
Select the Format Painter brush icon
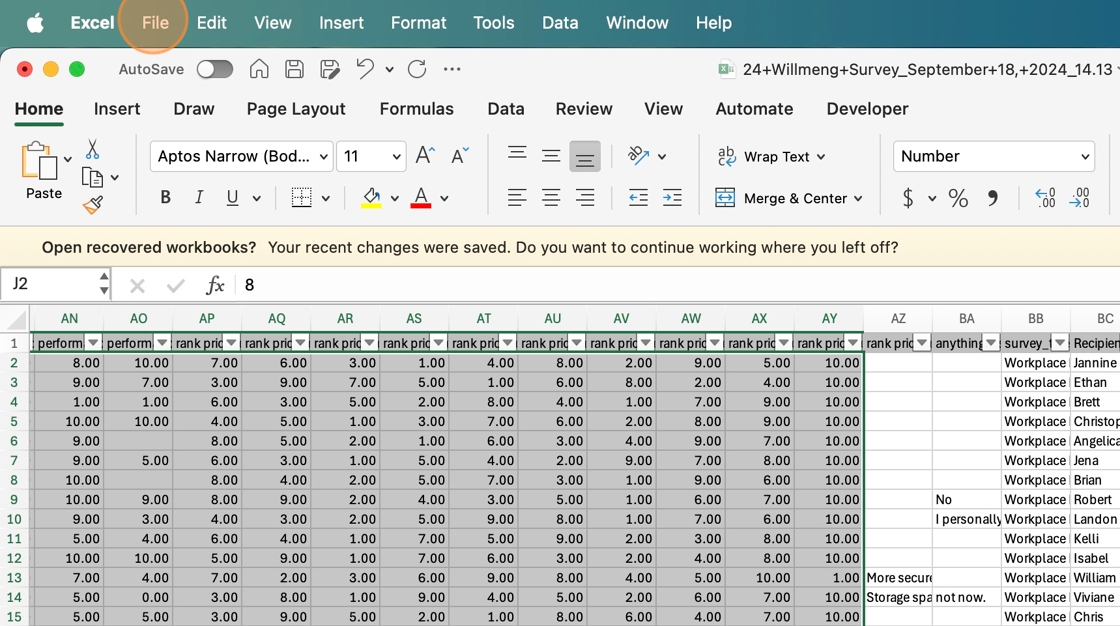pyautogui.click(x=93, y=205)
